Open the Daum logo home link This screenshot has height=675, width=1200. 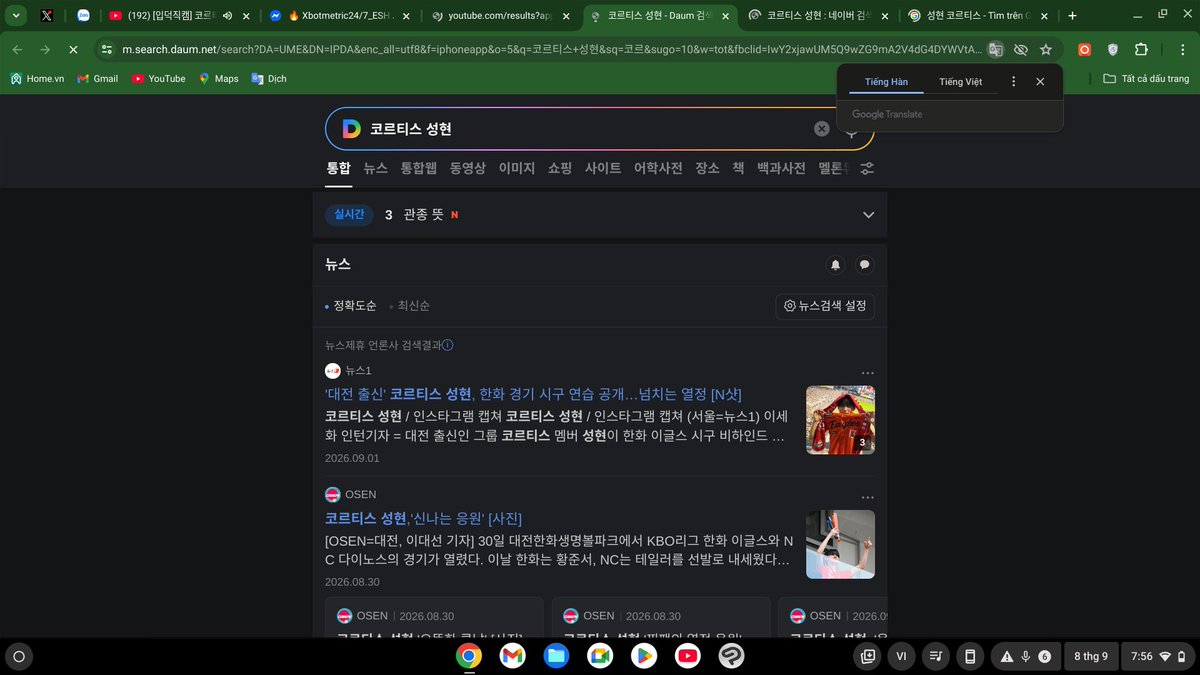[351, 129]
